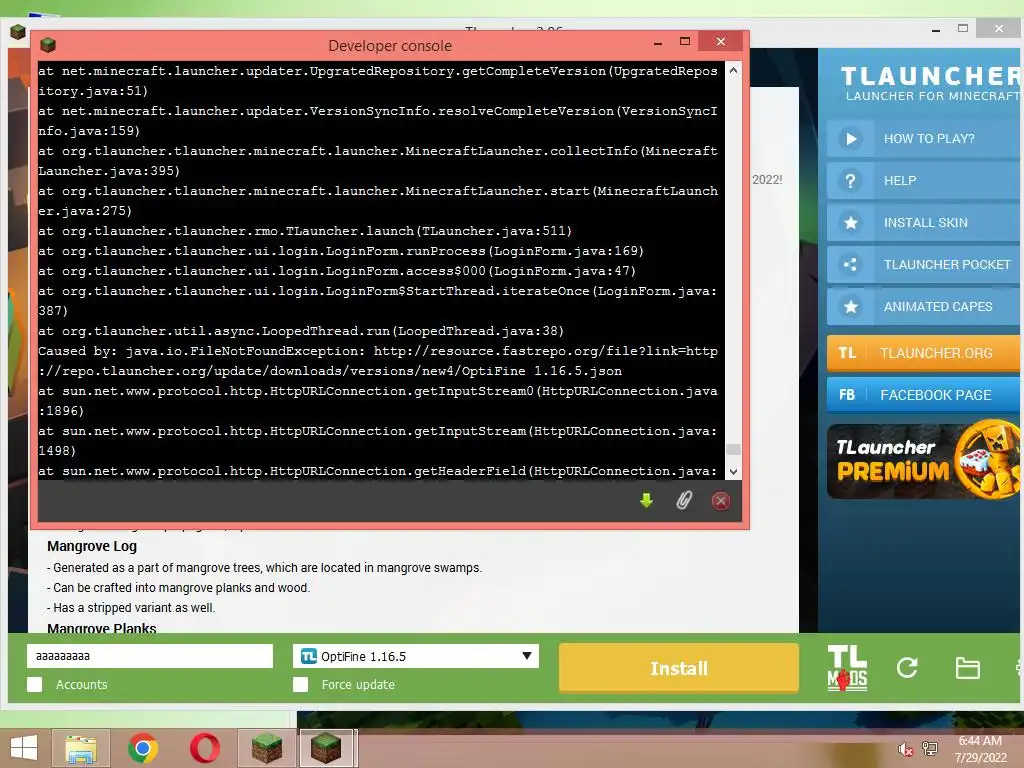Click the refresh arrow icon
This screenshot has width=1024, height=768.
coord(907,668)
